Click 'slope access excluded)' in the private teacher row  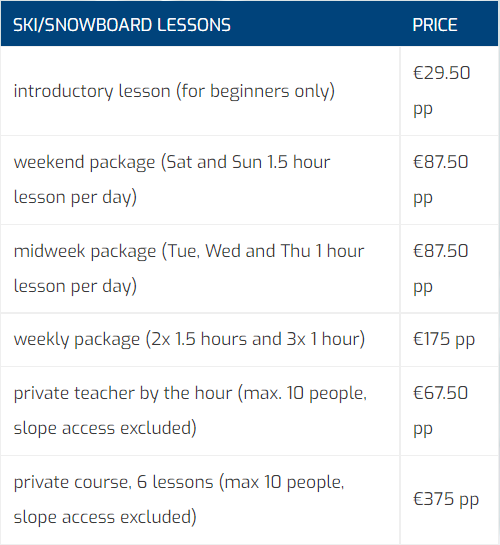105,429
